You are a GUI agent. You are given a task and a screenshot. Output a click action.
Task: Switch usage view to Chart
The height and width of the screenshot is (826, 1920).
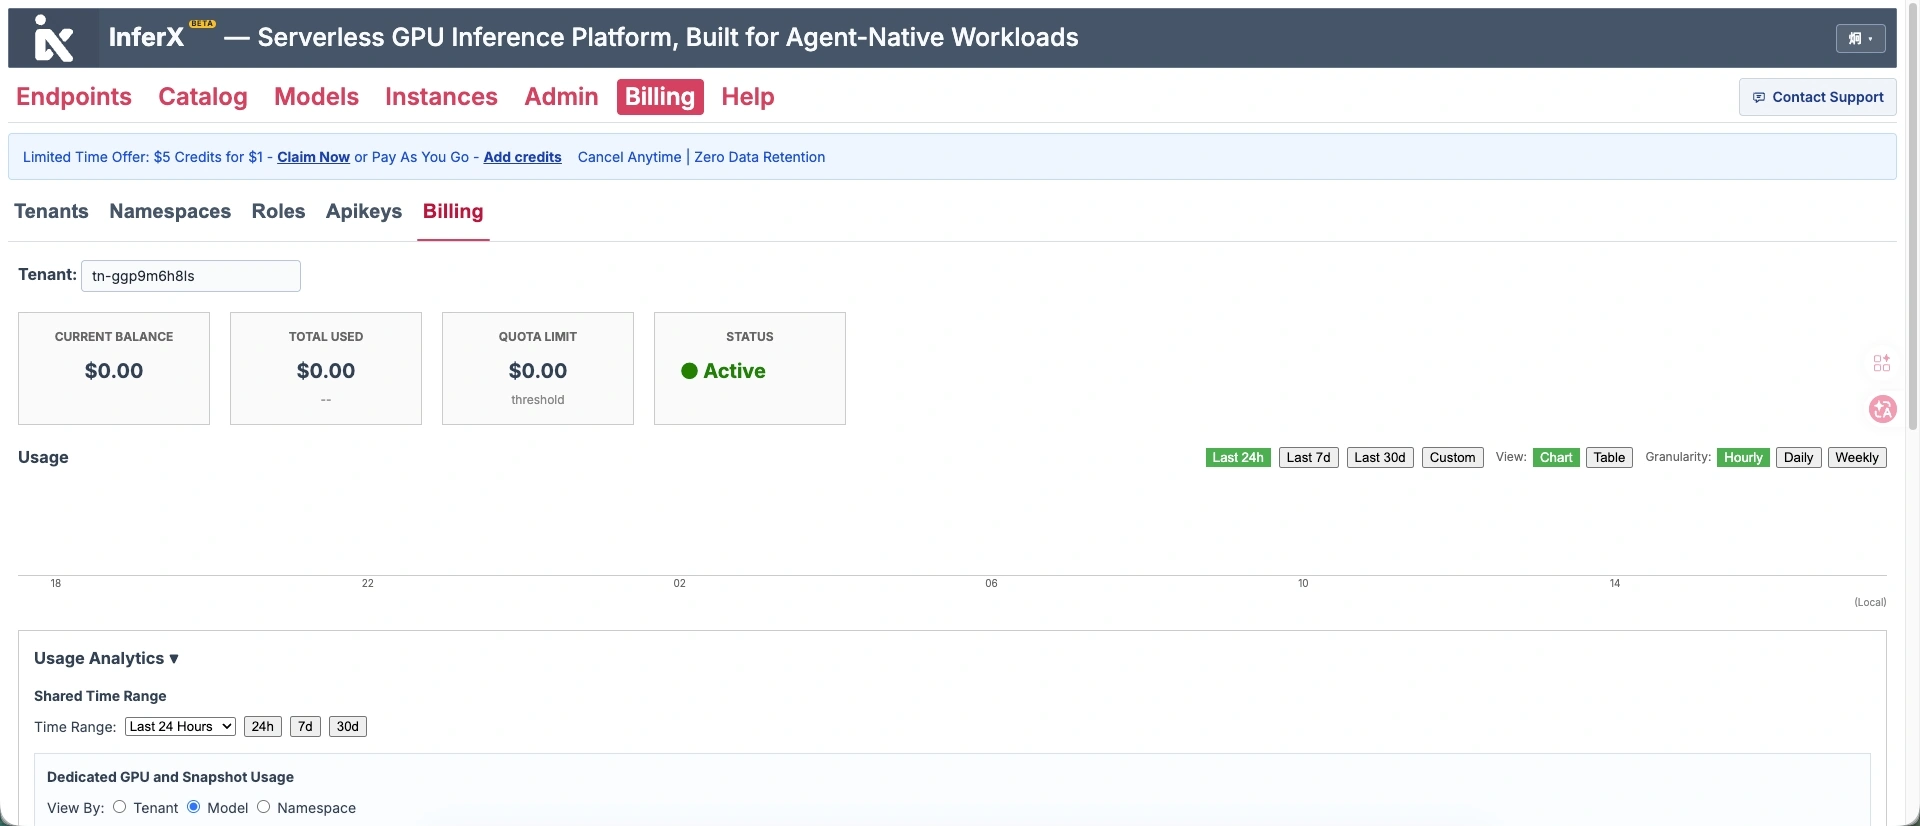coord(1556,458)
